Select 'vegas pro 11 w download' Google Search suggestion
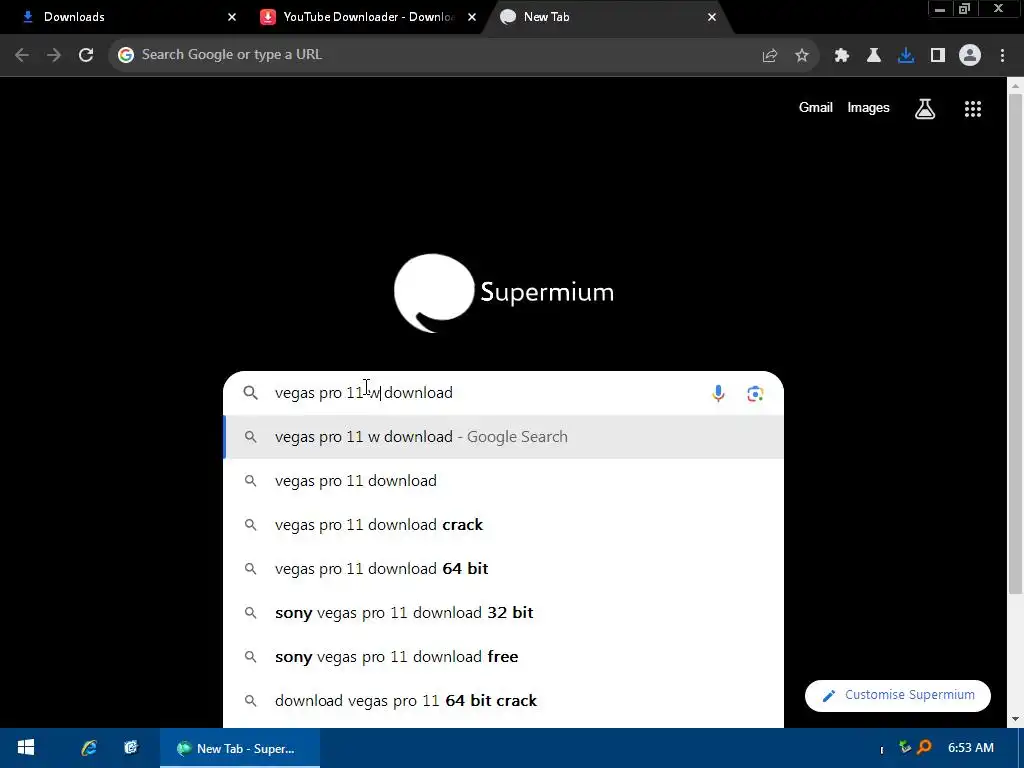Screen dimensions: 1024x768 pyautogui.click(x=504, y=437)
